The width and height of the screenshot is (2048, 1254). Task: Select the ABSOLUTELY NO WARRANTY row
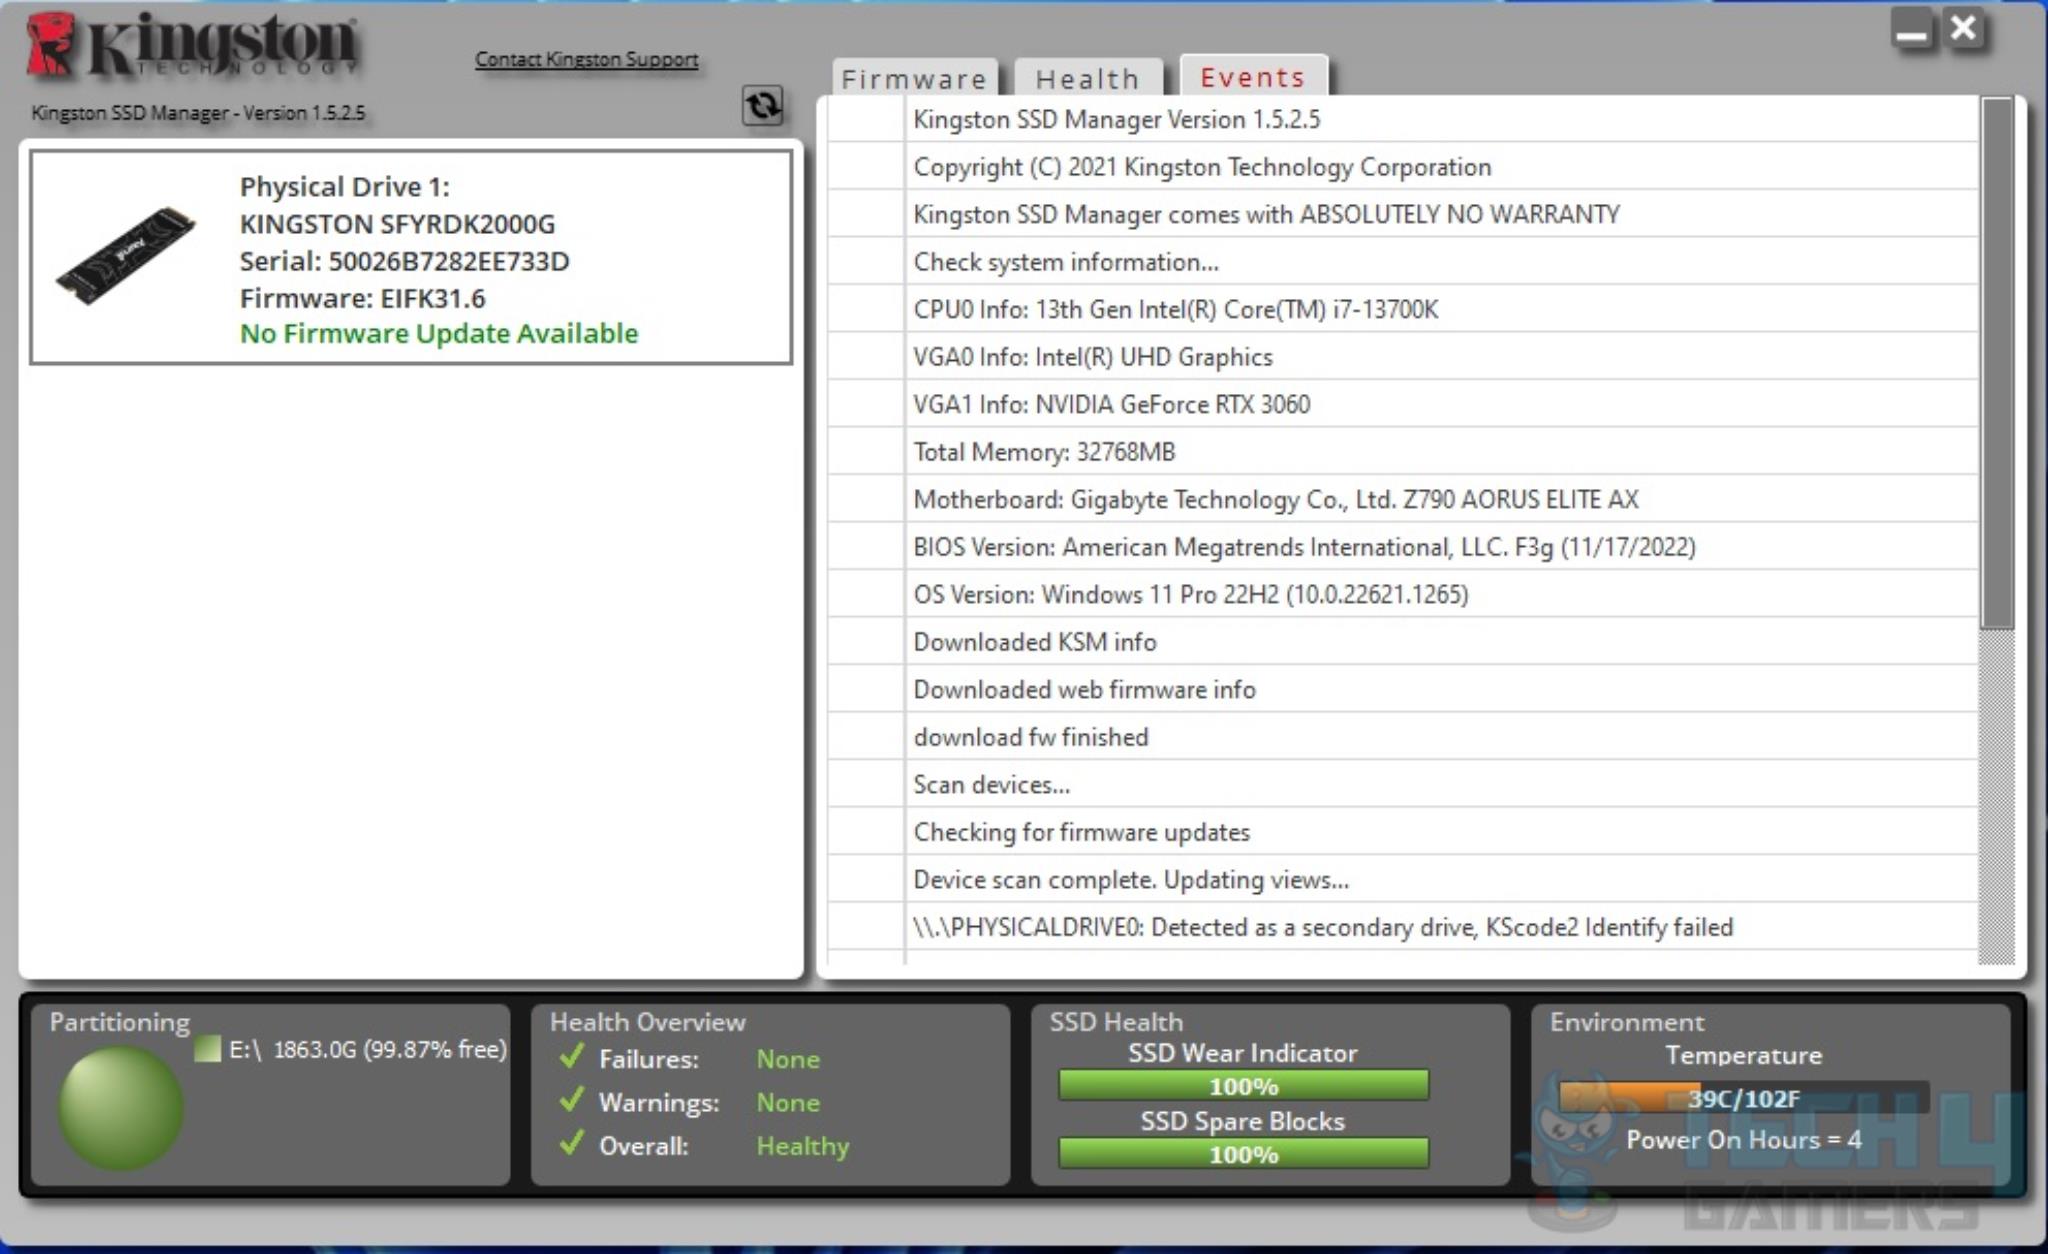[1402, 214]
